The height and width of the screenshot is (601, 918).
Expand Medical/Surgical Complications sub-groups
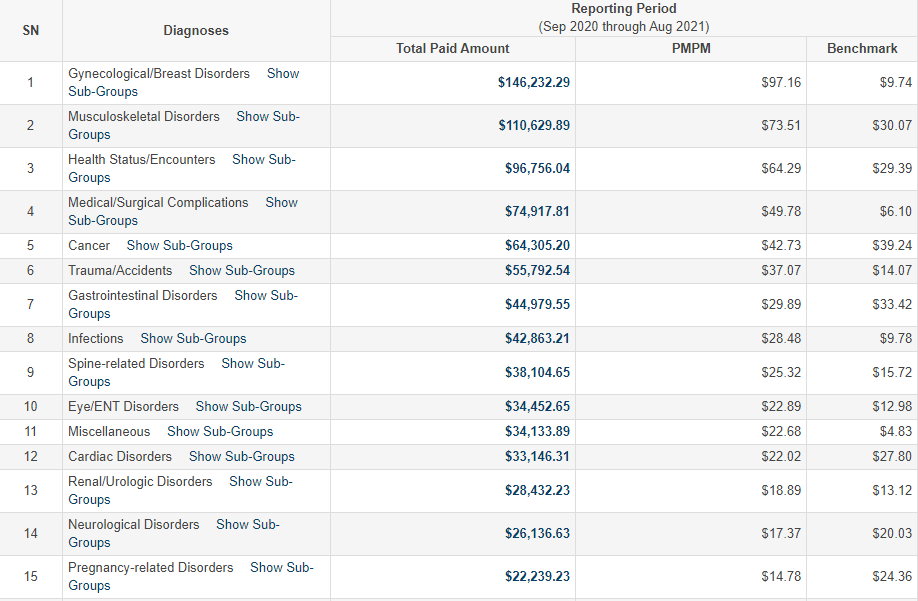[x=281, y=203]
